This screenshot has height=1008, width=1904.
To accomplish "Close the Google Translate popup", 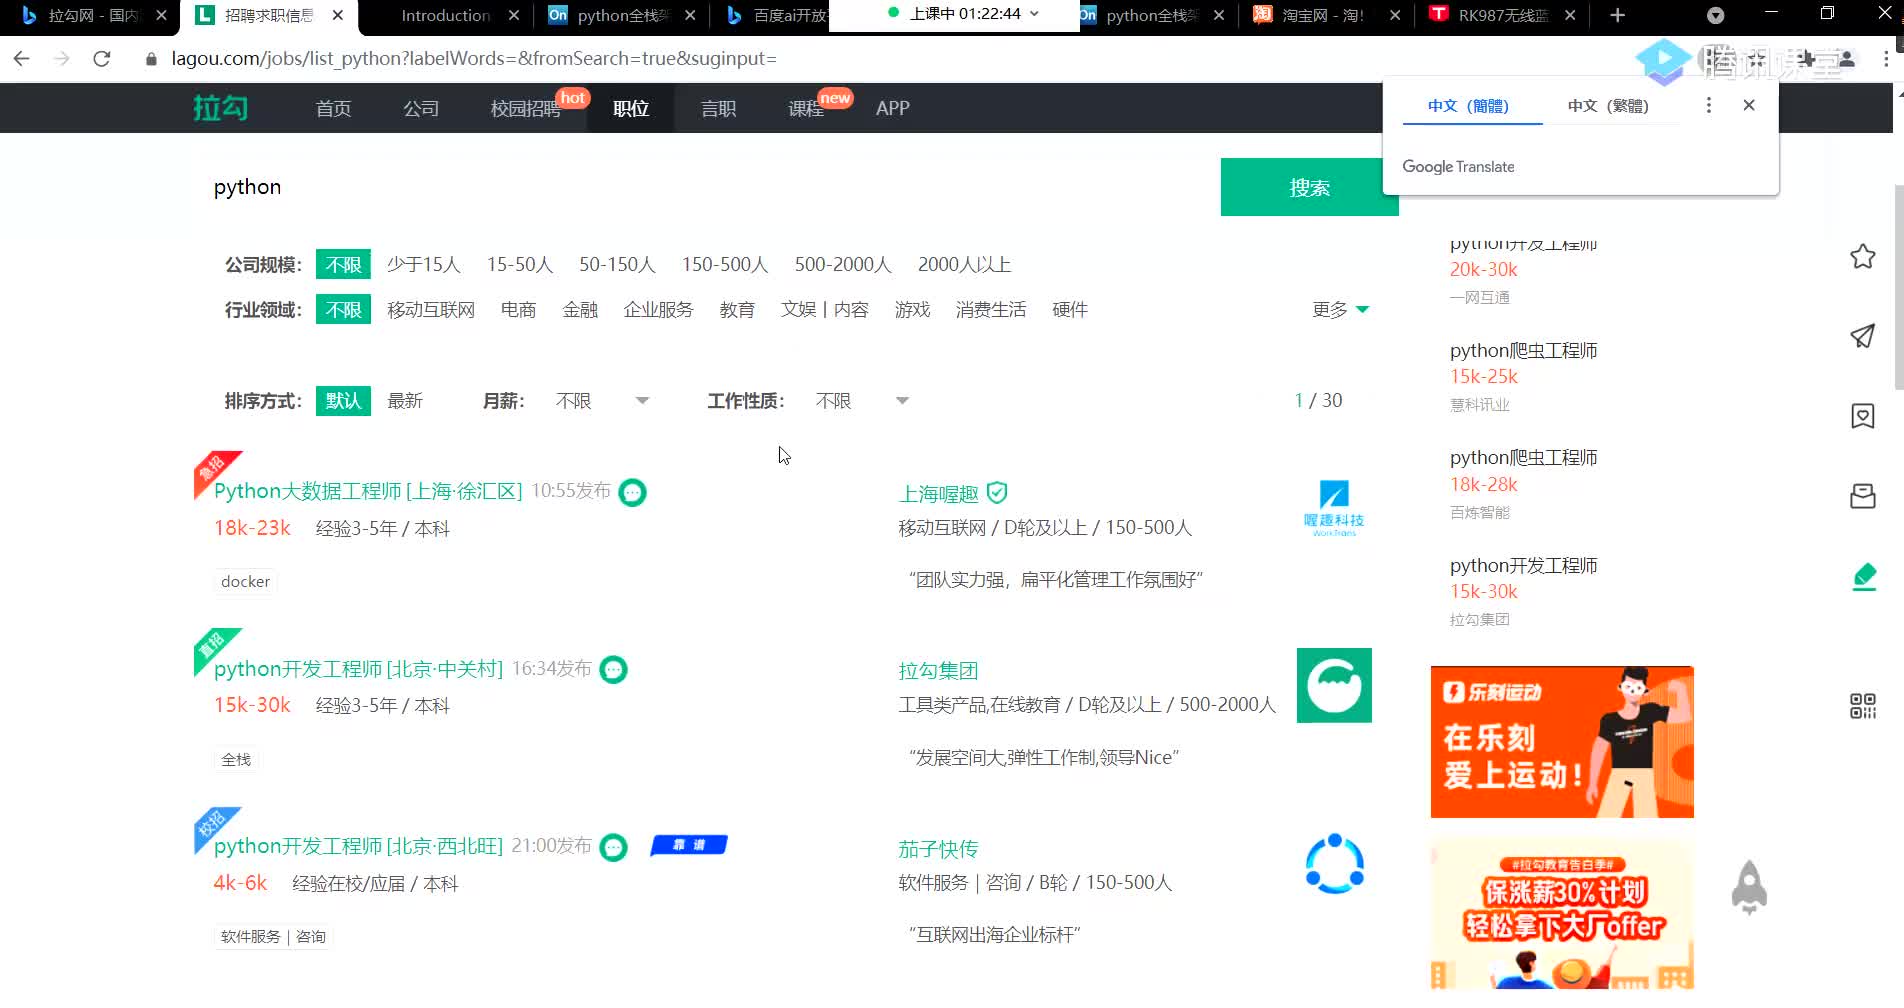I will click(x=1749, y=105).
